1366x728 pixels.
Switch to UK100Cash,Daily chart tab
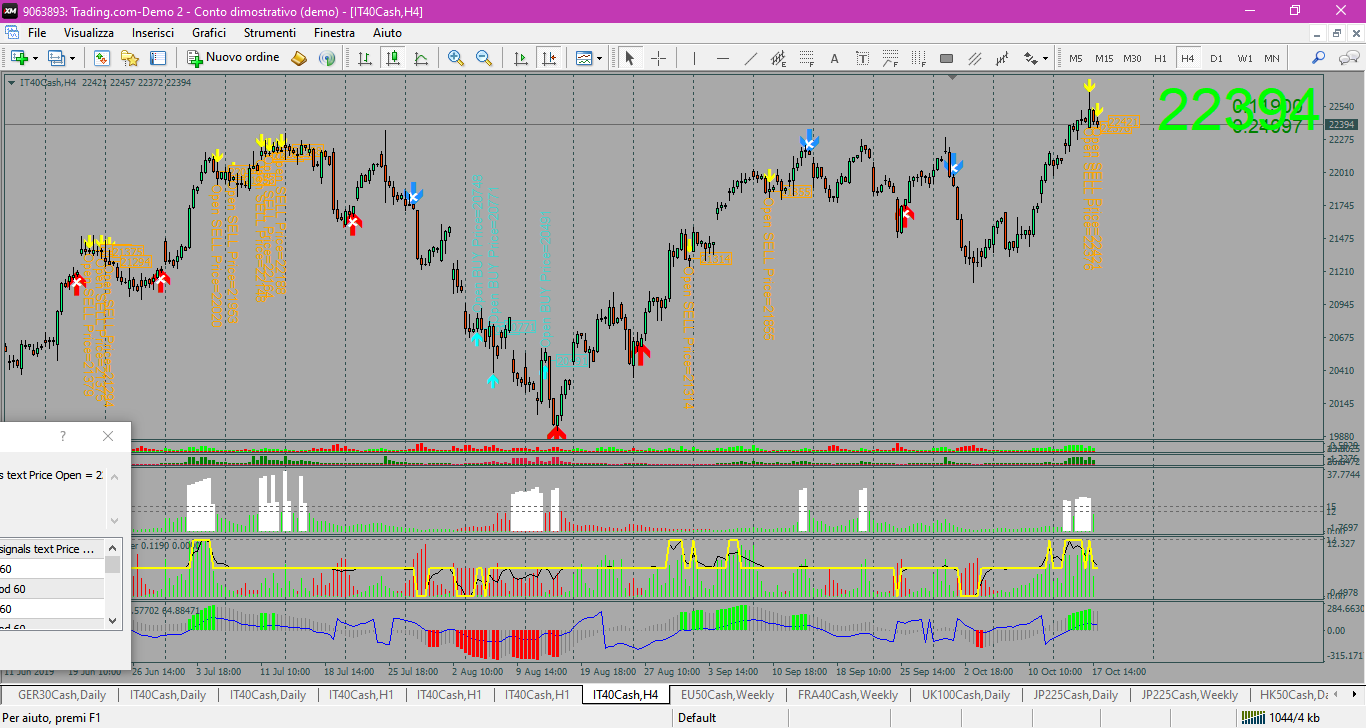click(966, 694)
